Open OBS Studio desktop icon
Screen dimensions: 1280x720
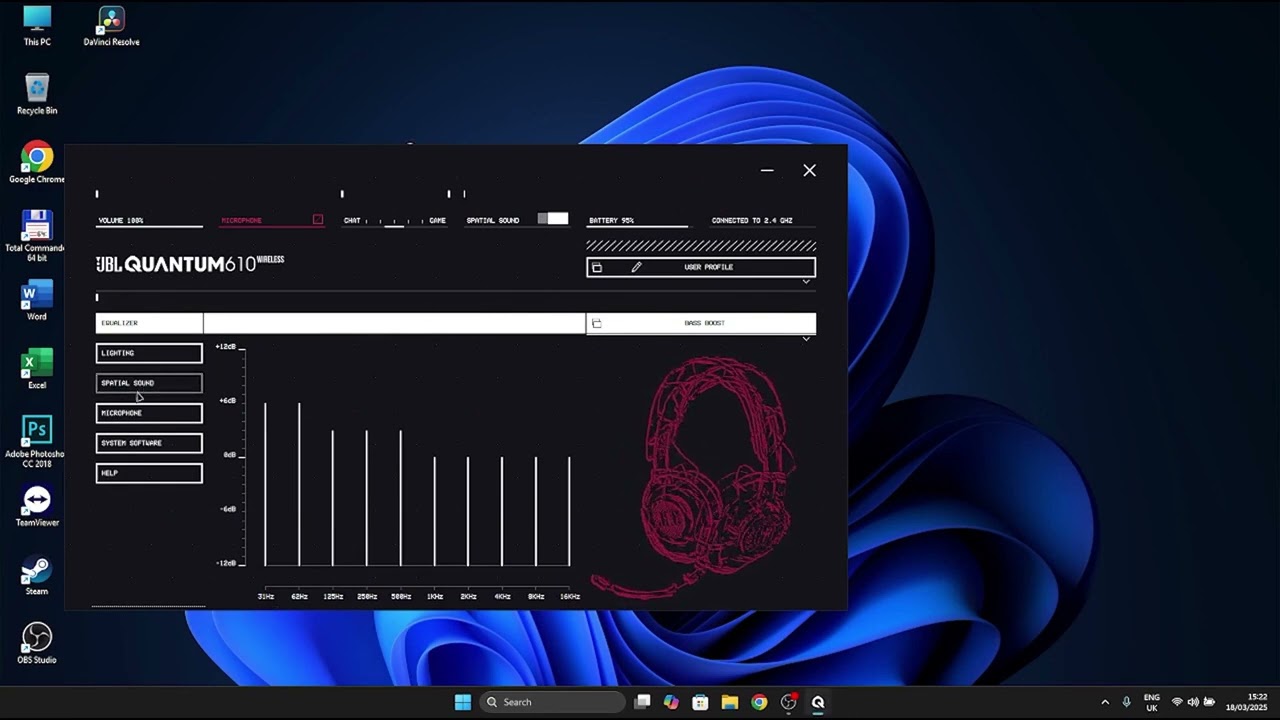pos(37,643)
